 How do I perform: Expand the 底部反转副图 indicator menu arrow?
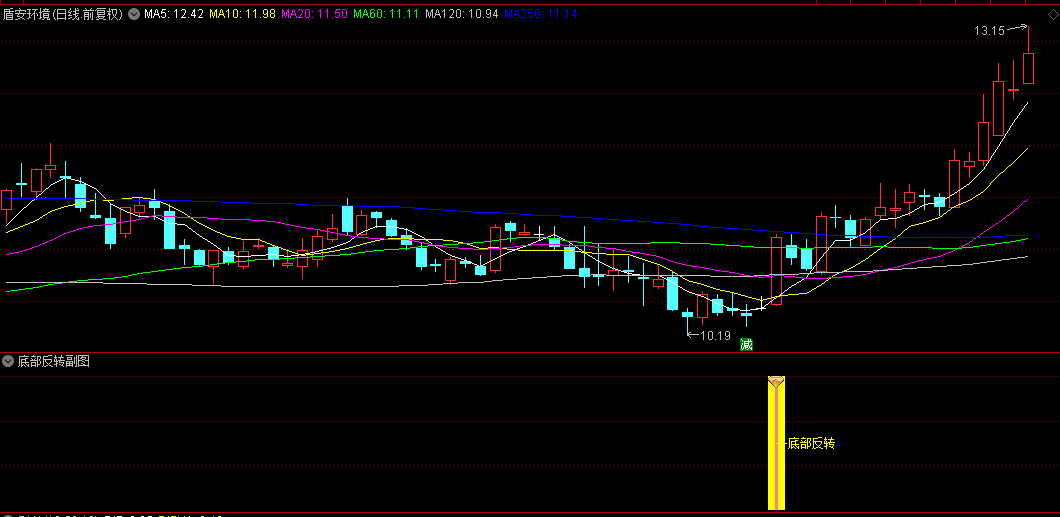[8, 361]
